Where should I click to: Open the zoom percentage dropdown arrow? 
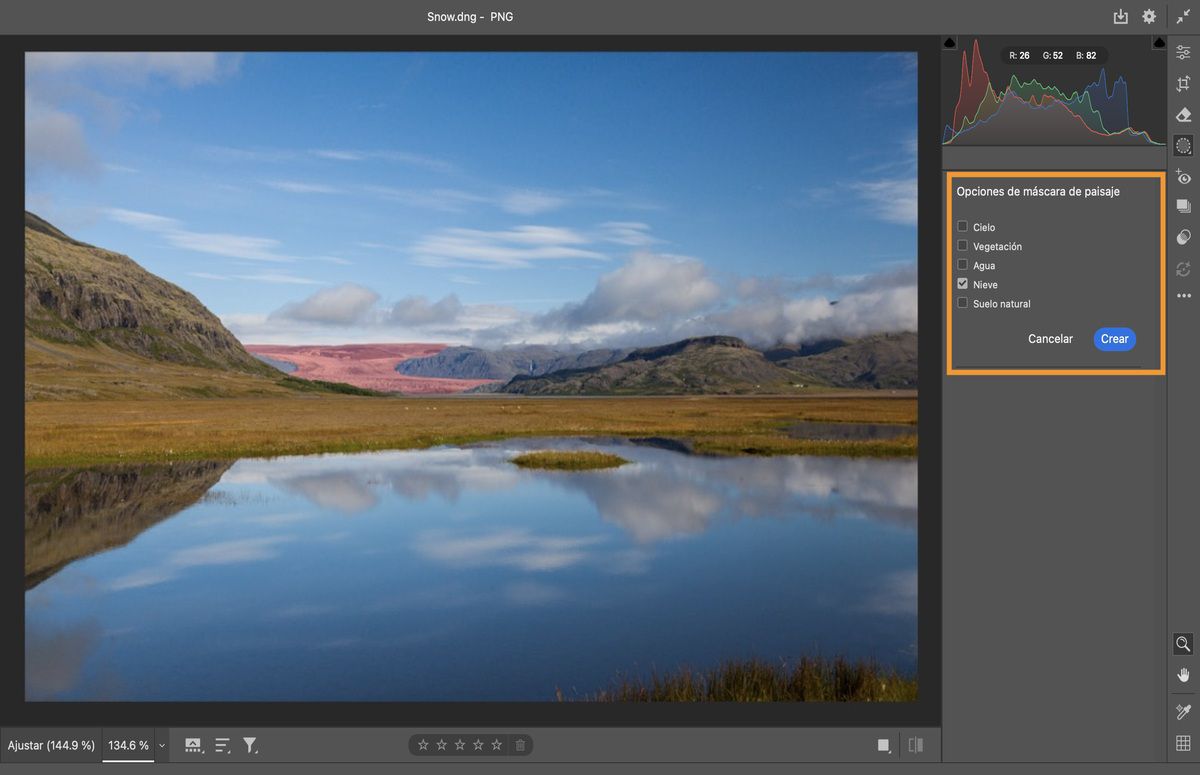pos(162,745)
